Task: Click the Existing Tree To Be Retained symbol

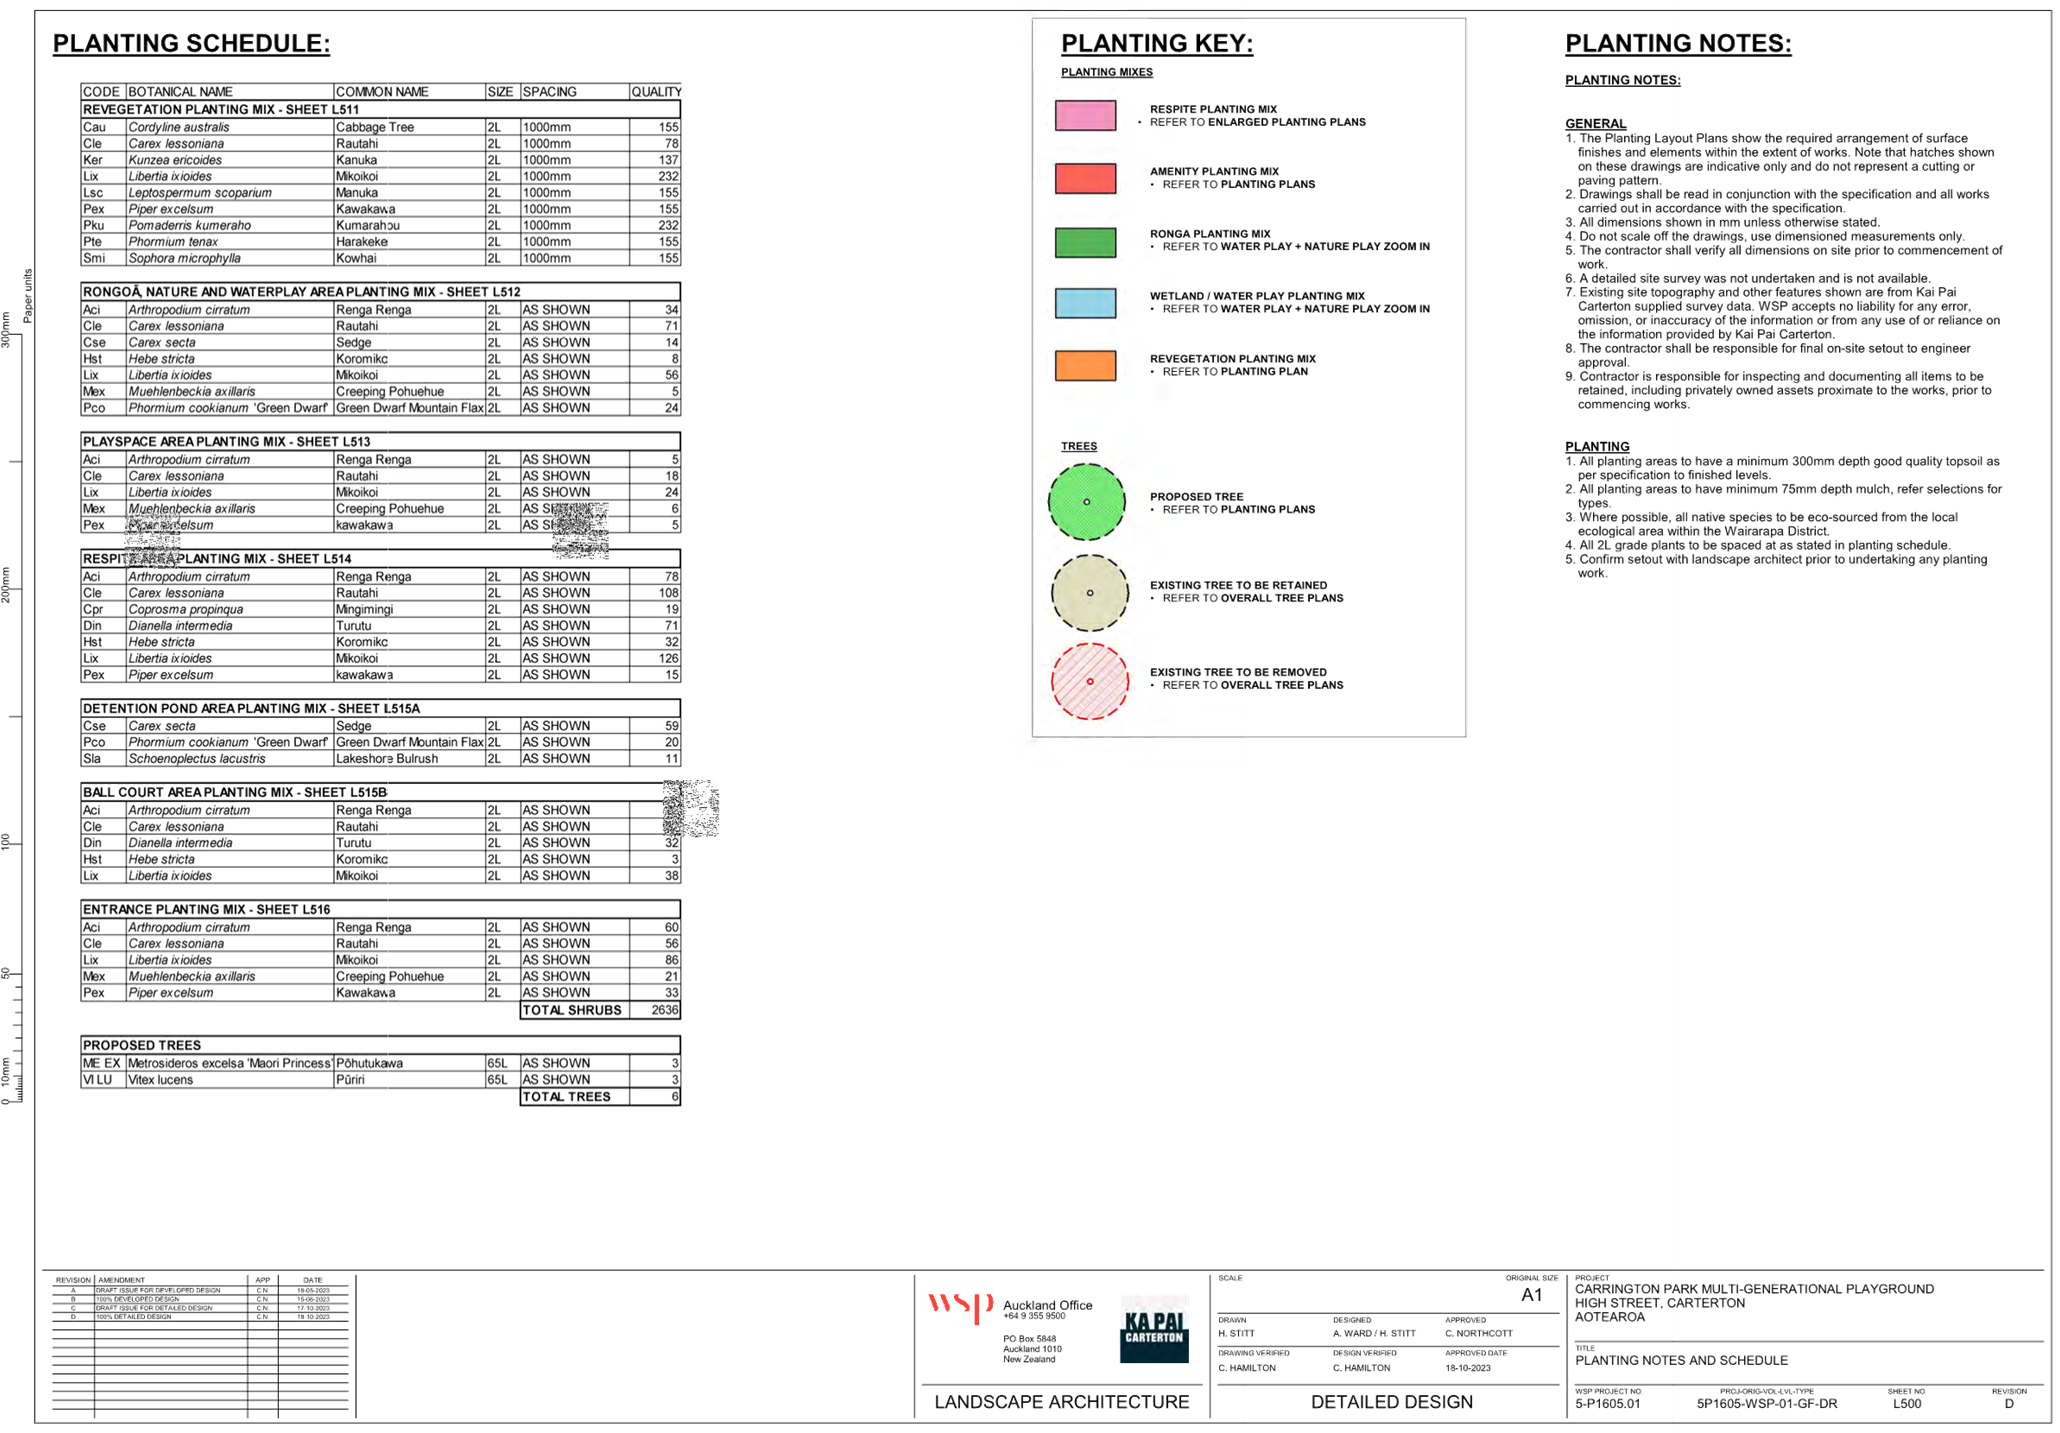Action: pos(1089,593)
